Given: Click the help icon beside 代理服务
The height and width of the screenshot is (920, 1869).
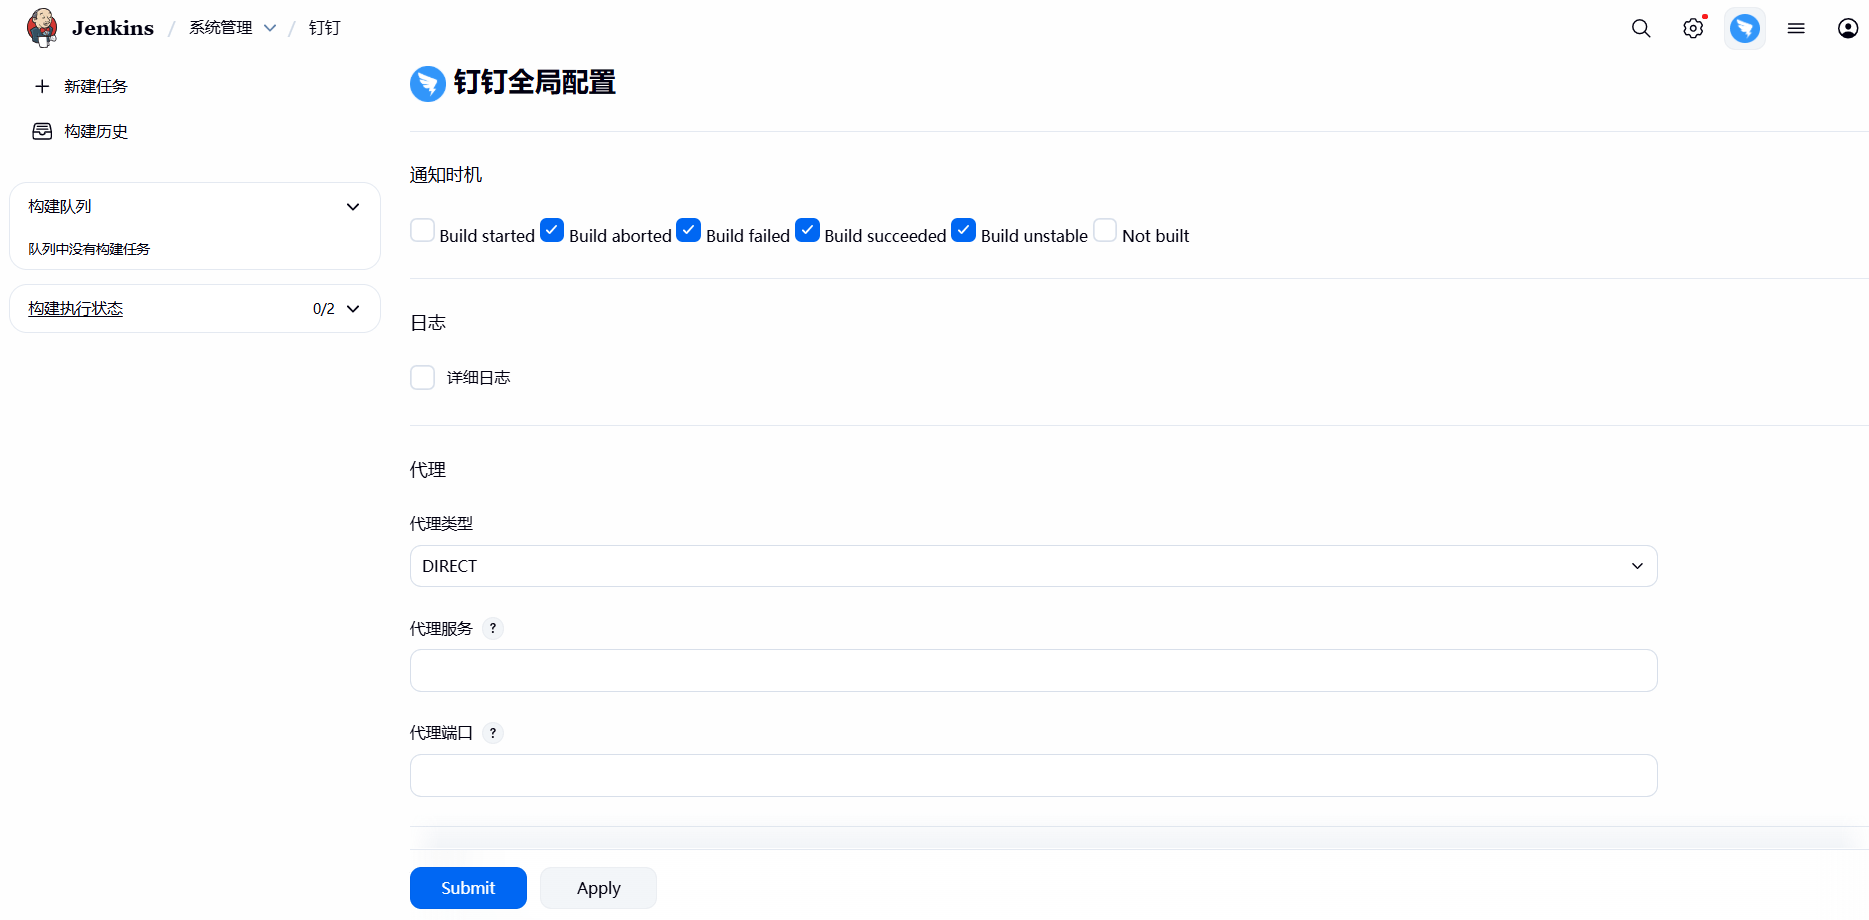Looking at the screenshot, I should pos(493,628).
